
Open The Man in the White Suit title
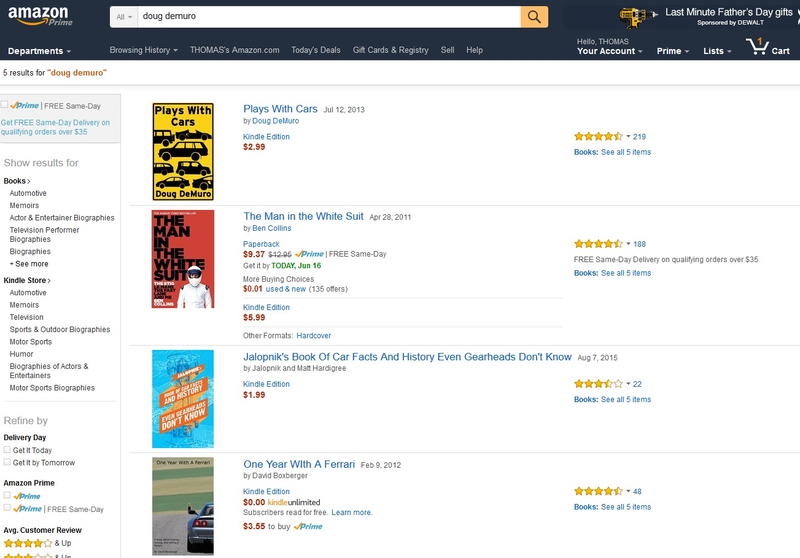coord(303,216)
